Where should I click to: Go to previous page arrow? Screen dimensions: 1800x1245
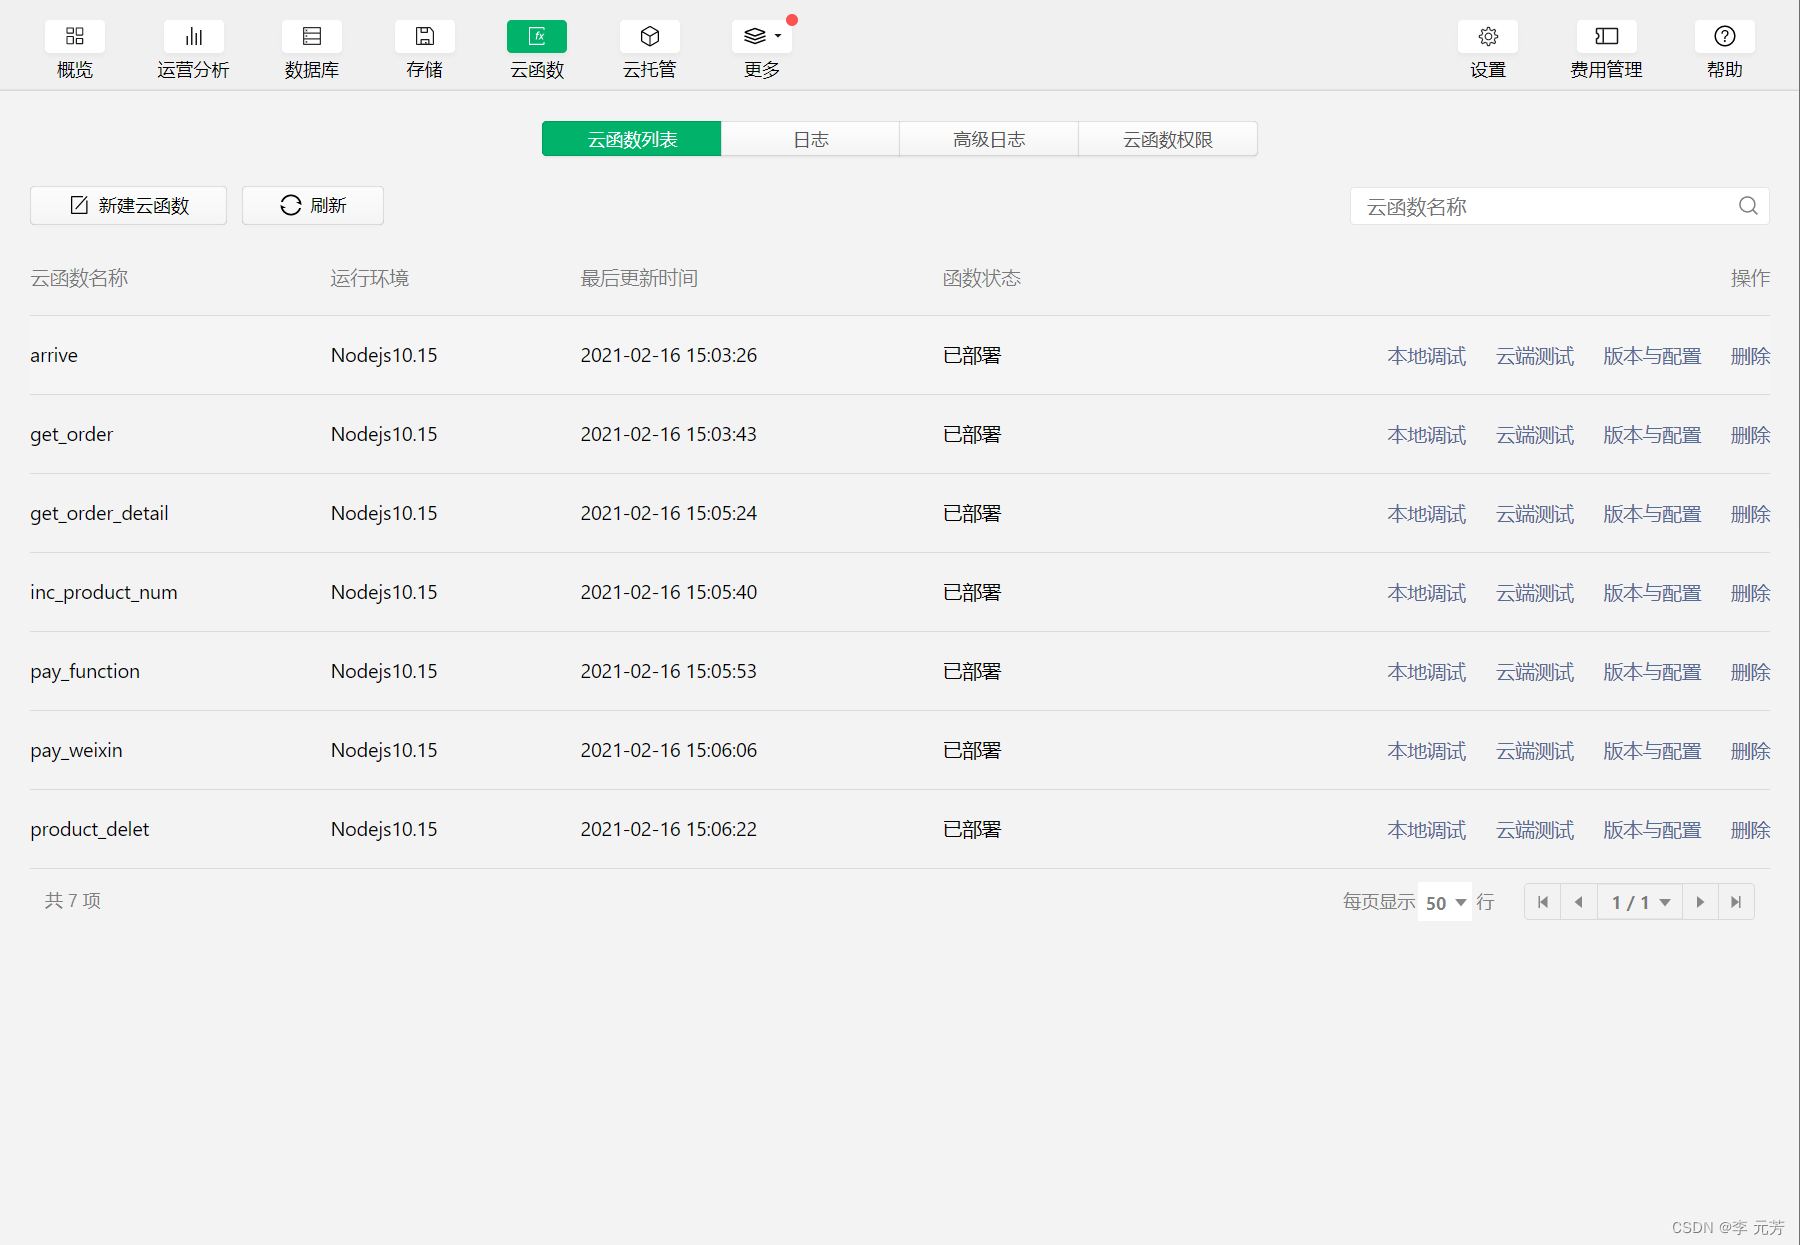tap(1579, 902)
